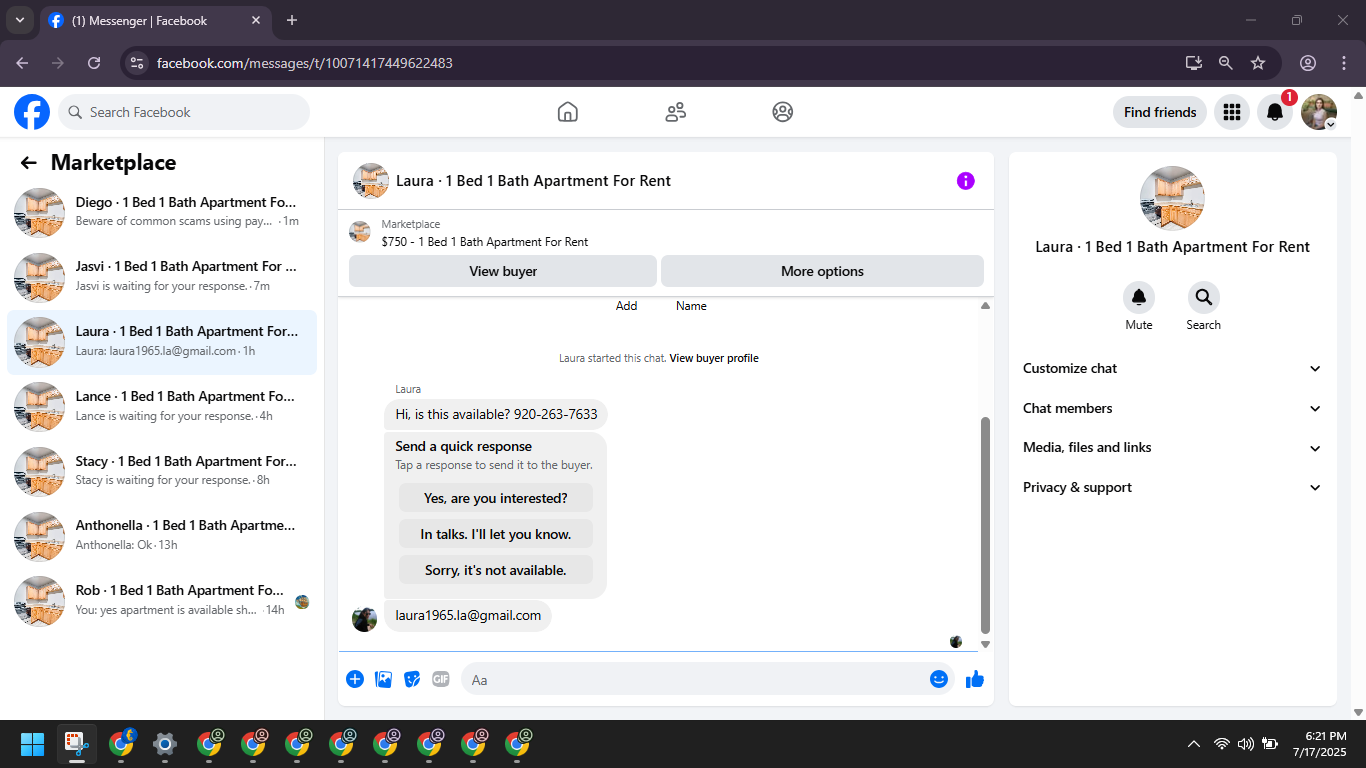Select Laura's conversation in the list
Image resolution: width=1366 pixels, height=768 pixels.
(162, 342)
